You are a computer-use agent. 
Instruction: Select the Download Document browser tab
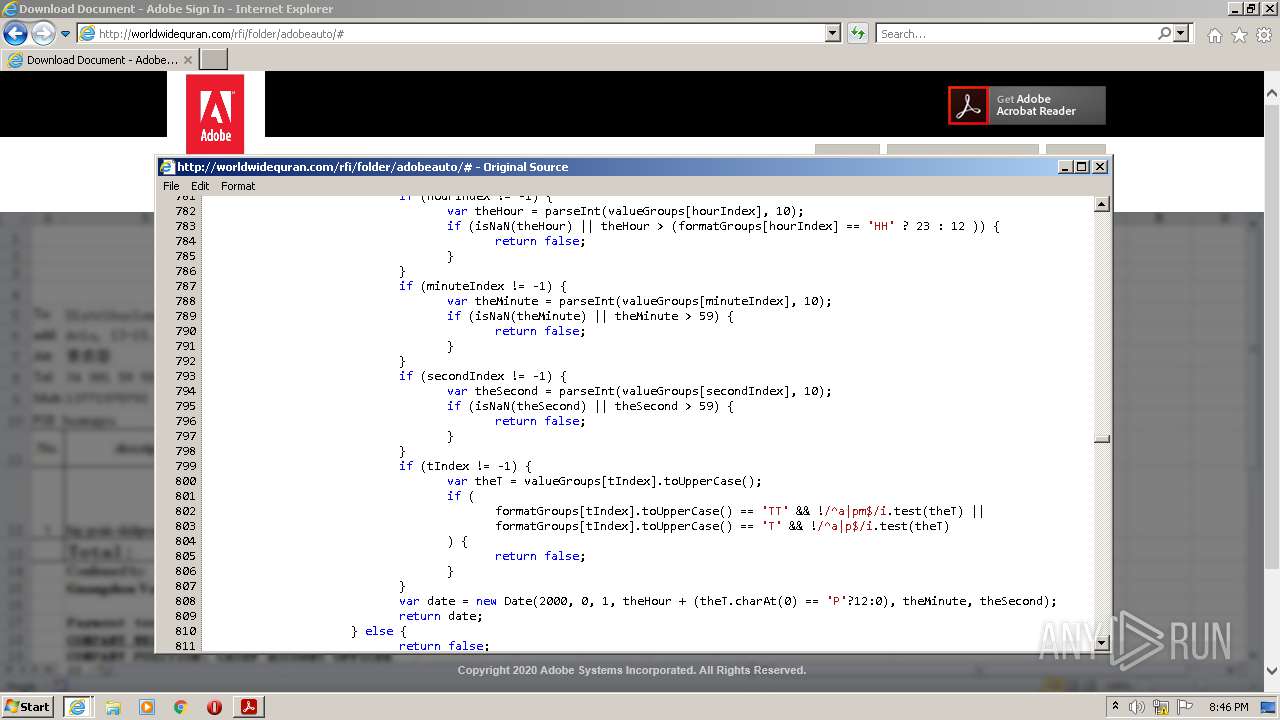(x=100, y=60)
